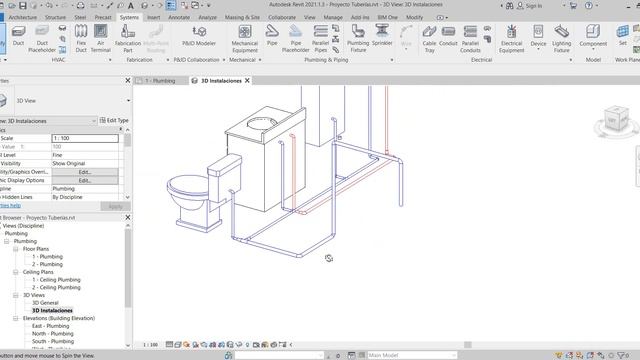Open the P&ID Modeler tool
The image size is (640, 360).
click(199, 36)
